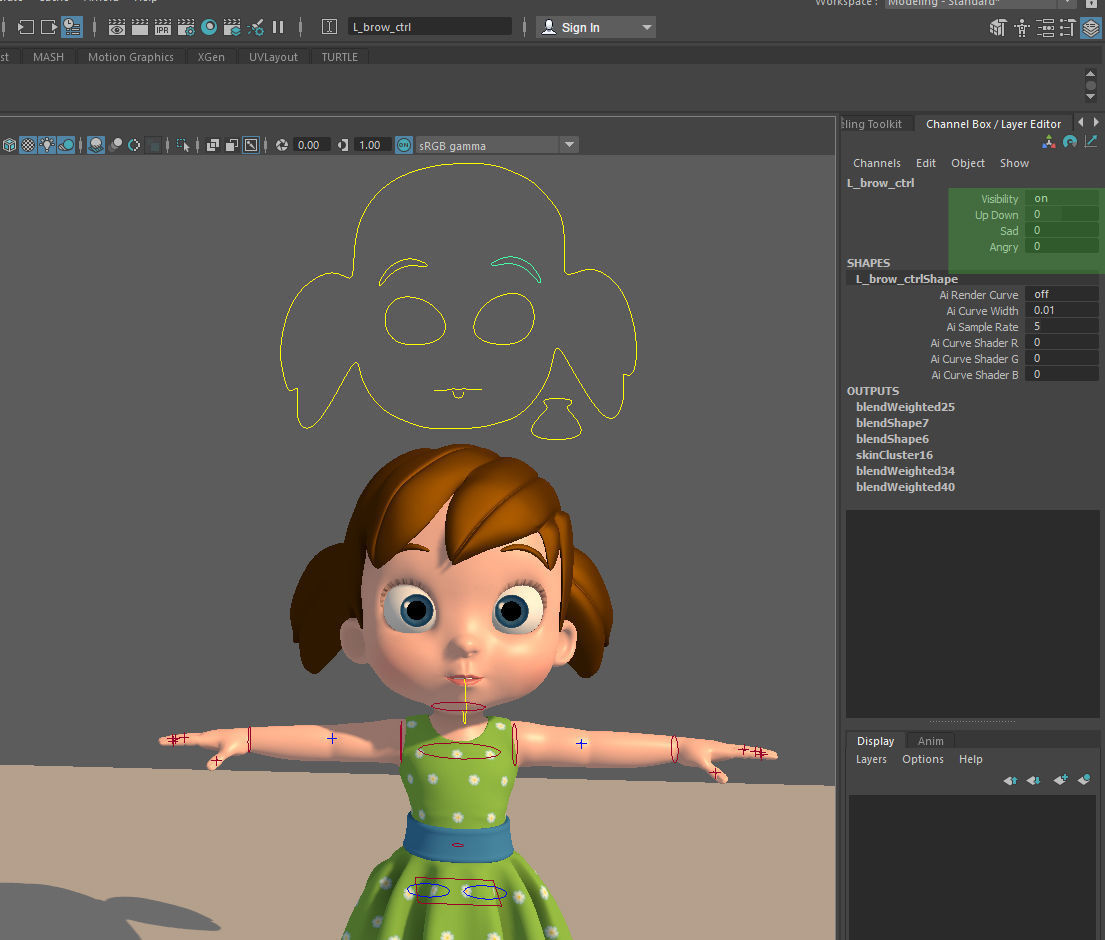Open the Light Editor icon
1105x940 pixels.
pyautogui.click(x=256, y=27)
